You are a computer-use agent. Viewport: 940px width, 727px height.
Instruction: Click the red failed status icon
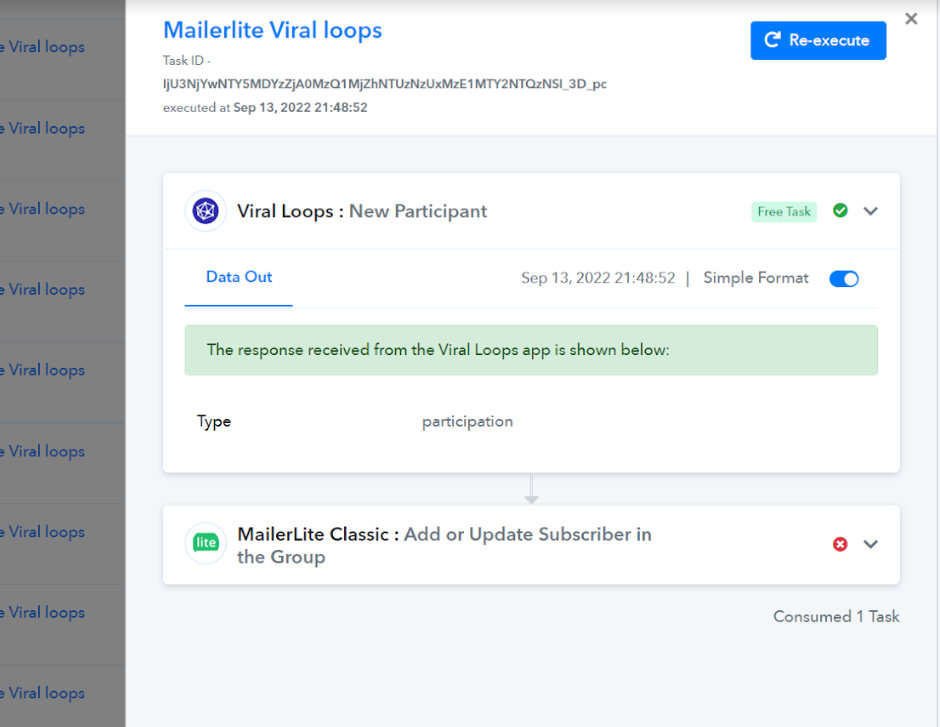click(840, 544)
